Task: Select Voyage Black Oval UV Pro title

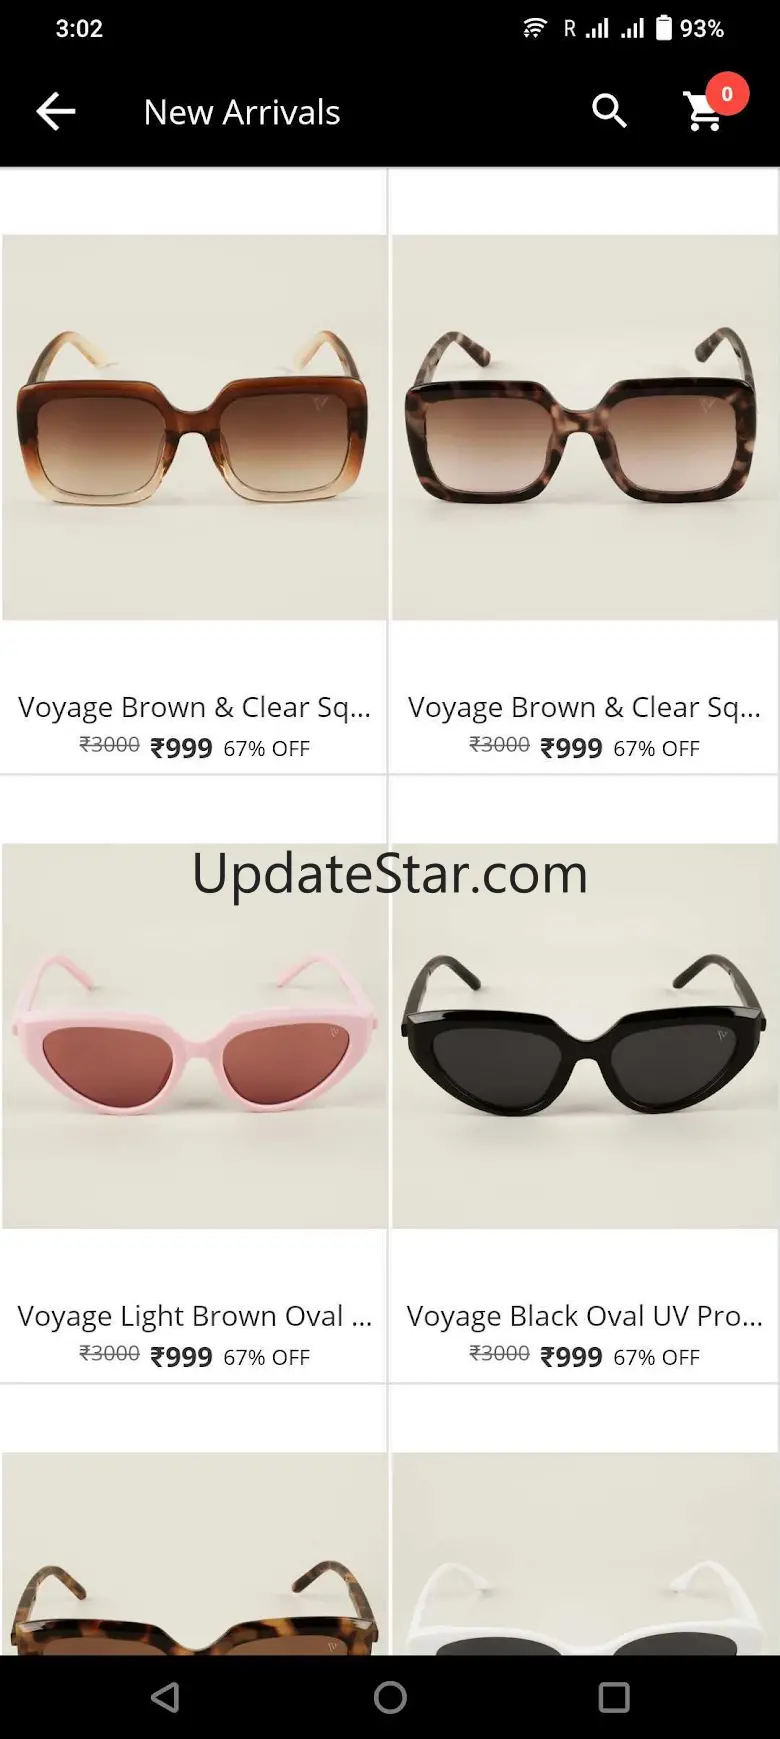Action: [584, 1316]
